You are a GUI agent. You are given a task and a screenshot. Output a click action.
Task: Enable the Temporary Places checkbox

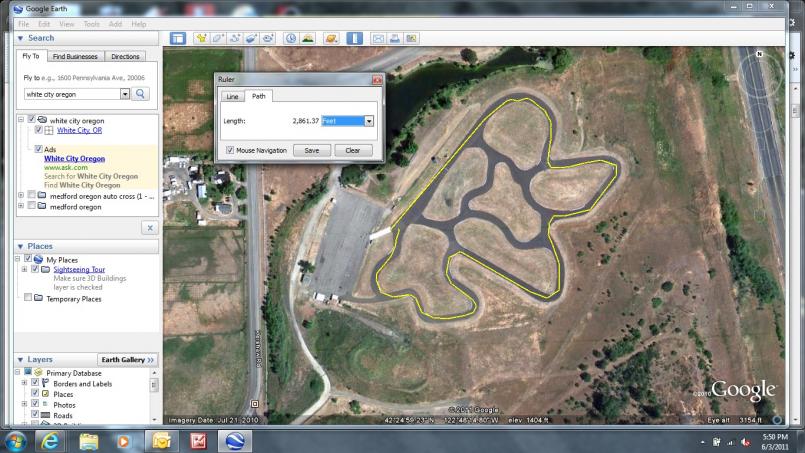28,298
